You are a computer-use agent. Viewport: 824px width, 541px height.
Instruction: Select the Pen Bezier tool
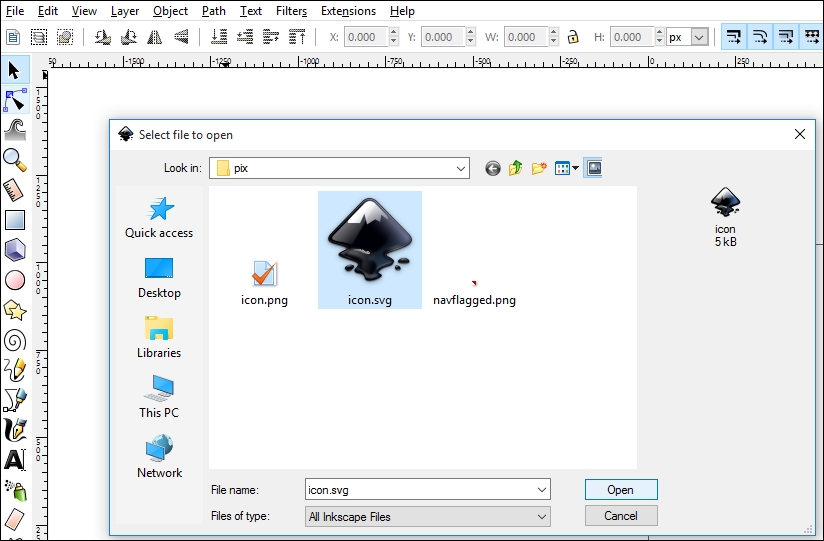(15, 400)
